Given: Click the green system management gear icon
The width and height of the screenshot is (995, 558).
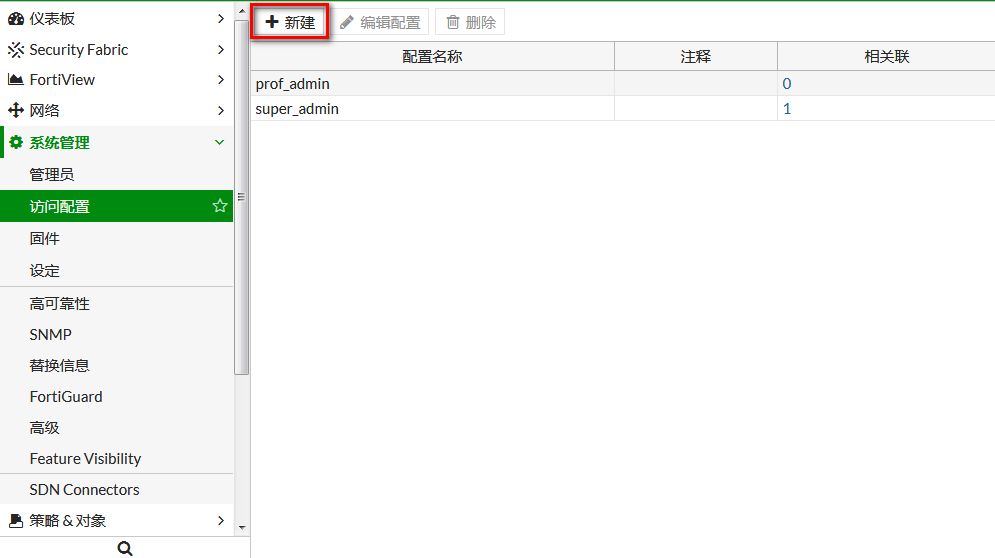Looking at the screenshot, I should click(16, 143).
